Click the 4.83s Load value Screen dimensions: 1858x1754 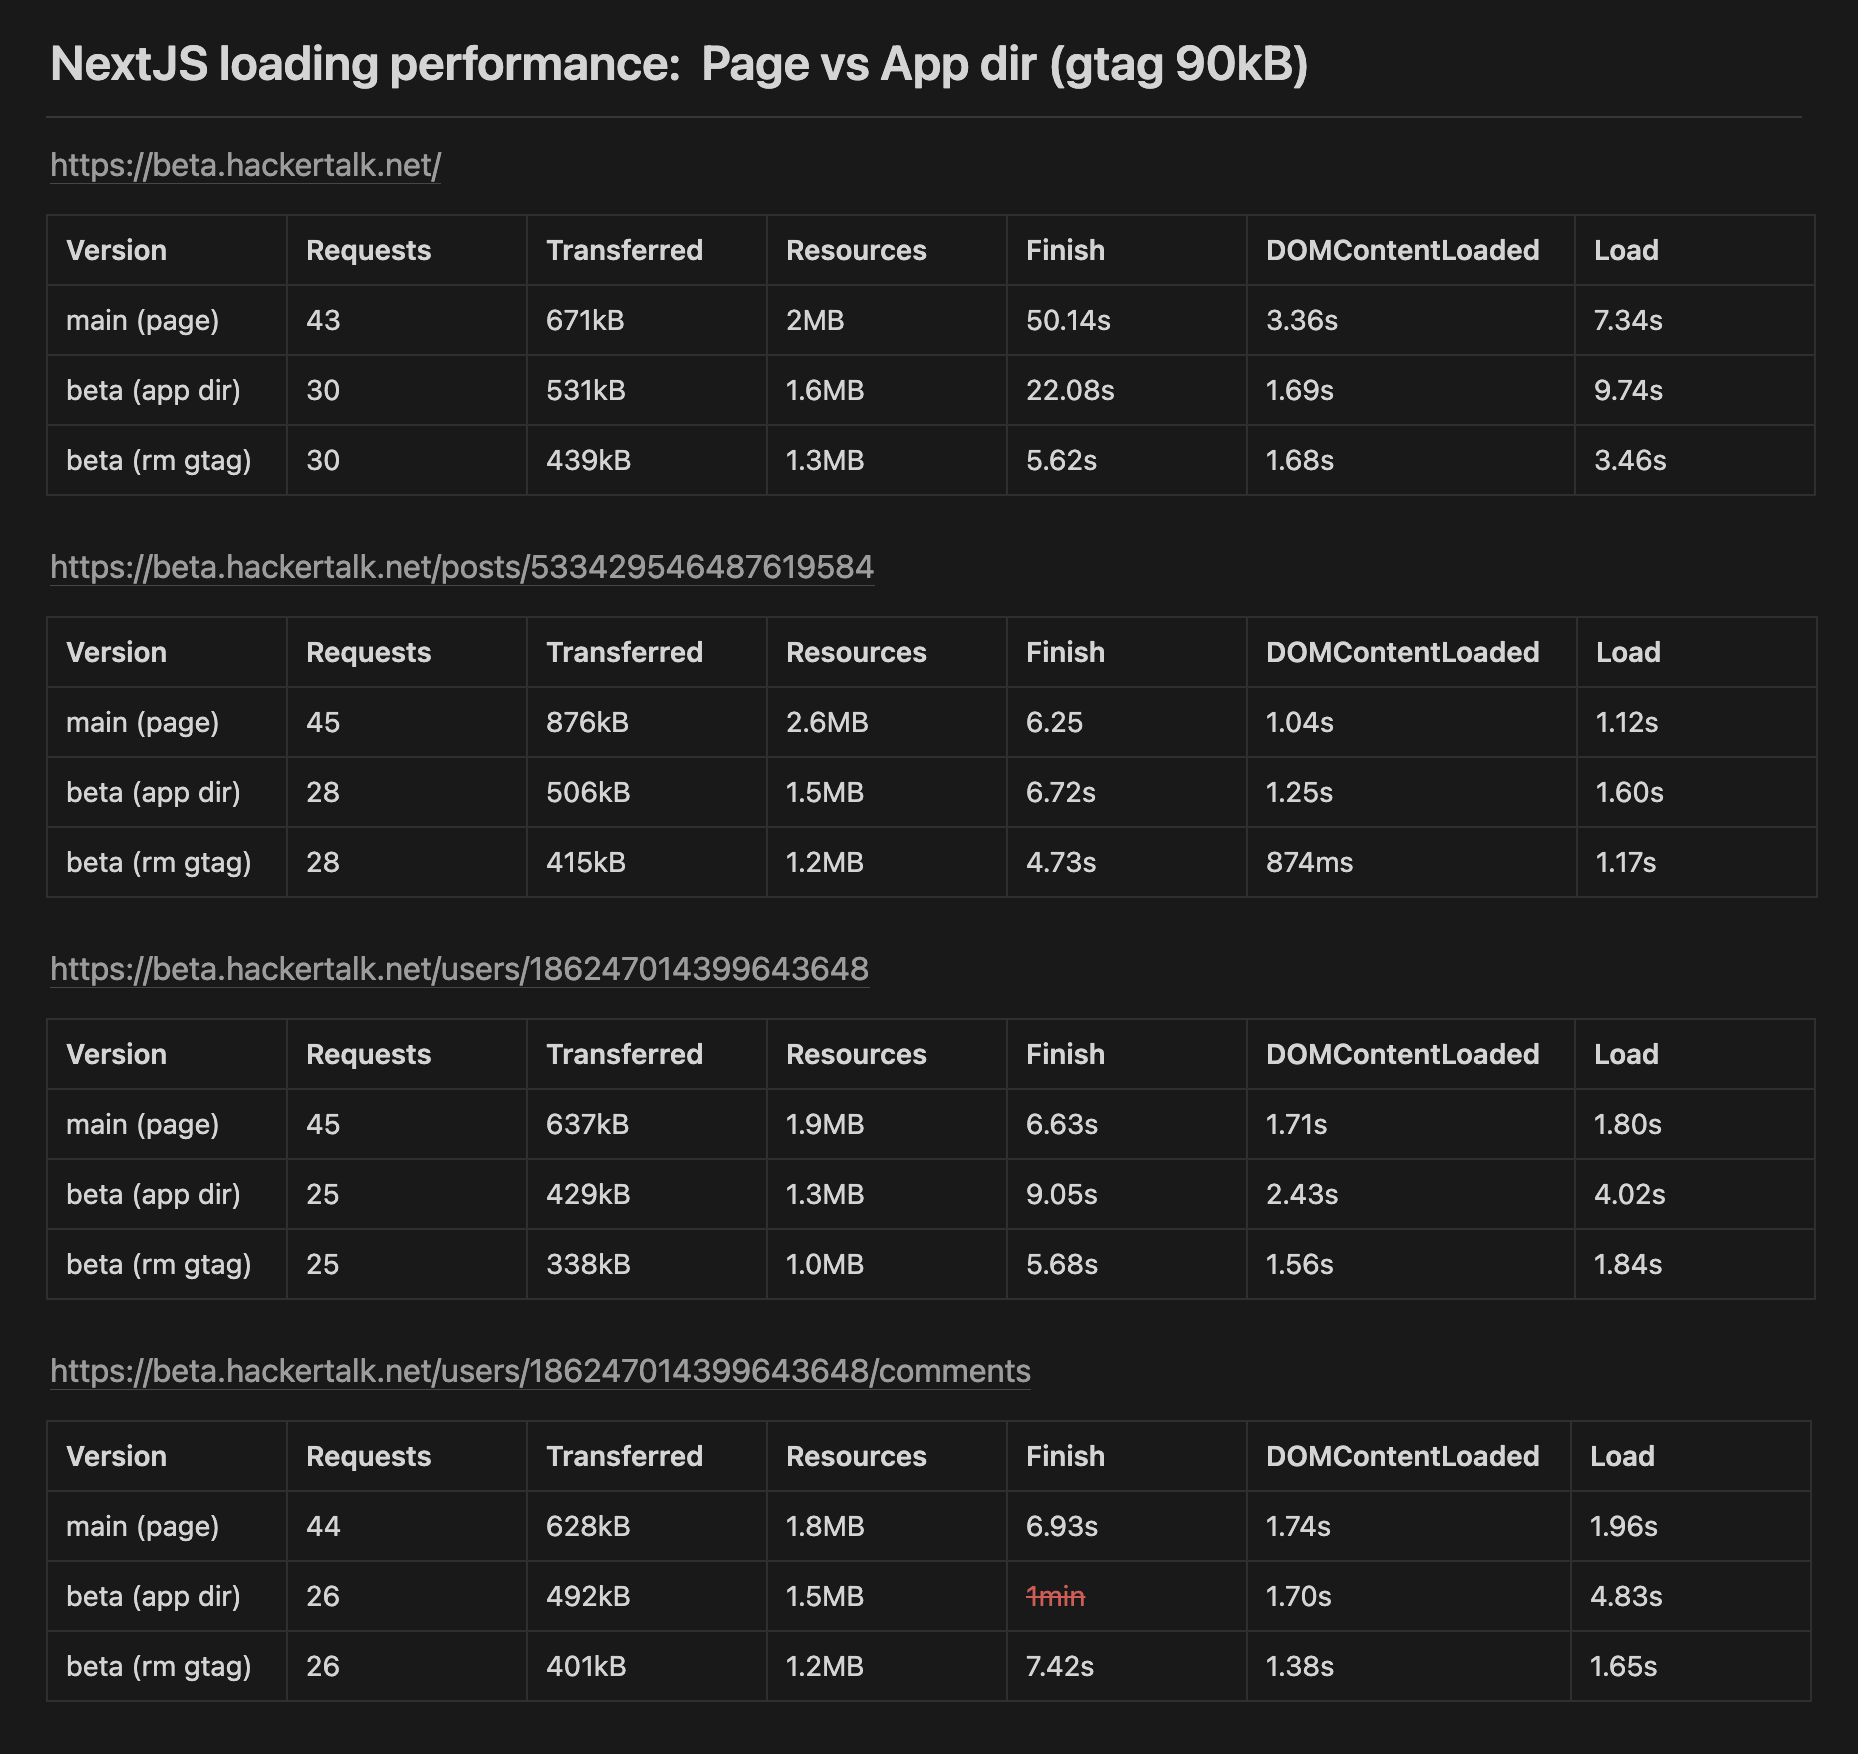[1626, 1596]
